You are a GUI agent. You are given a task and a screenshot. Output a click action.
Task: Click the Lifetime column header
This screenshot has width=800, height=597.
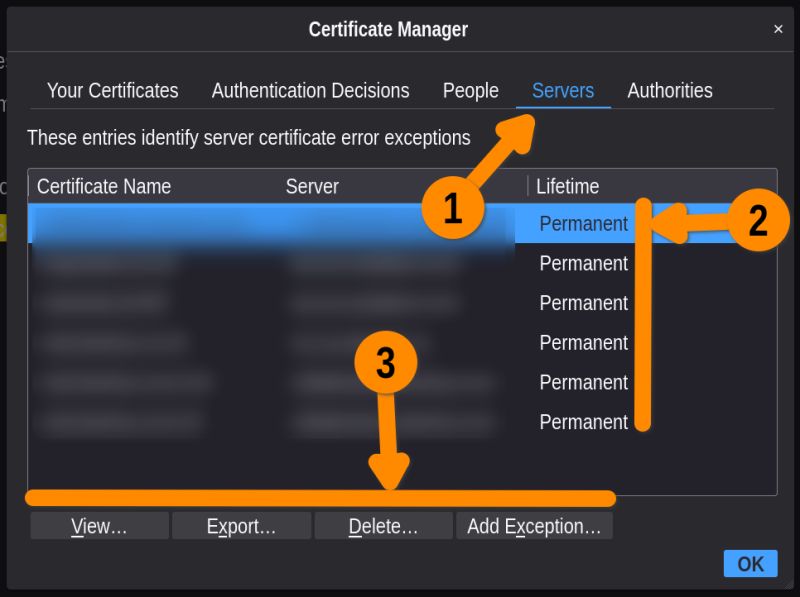(570, 186)
